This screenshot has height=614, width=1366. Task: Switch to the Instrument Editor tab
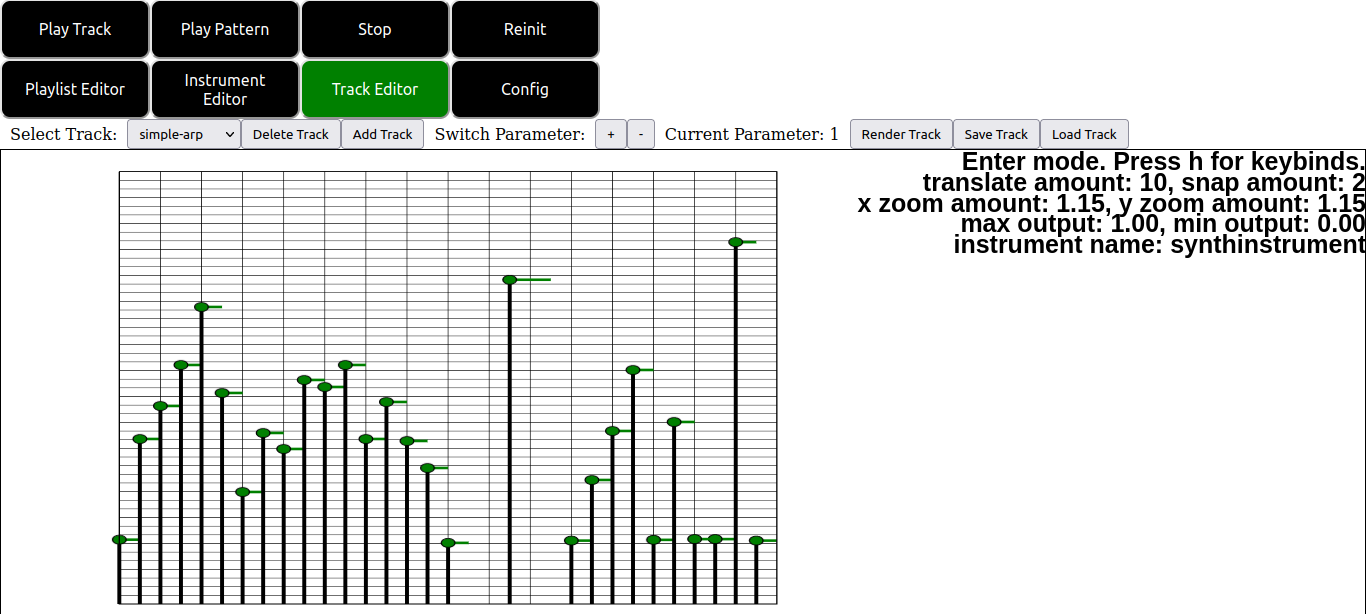(225, 90)
